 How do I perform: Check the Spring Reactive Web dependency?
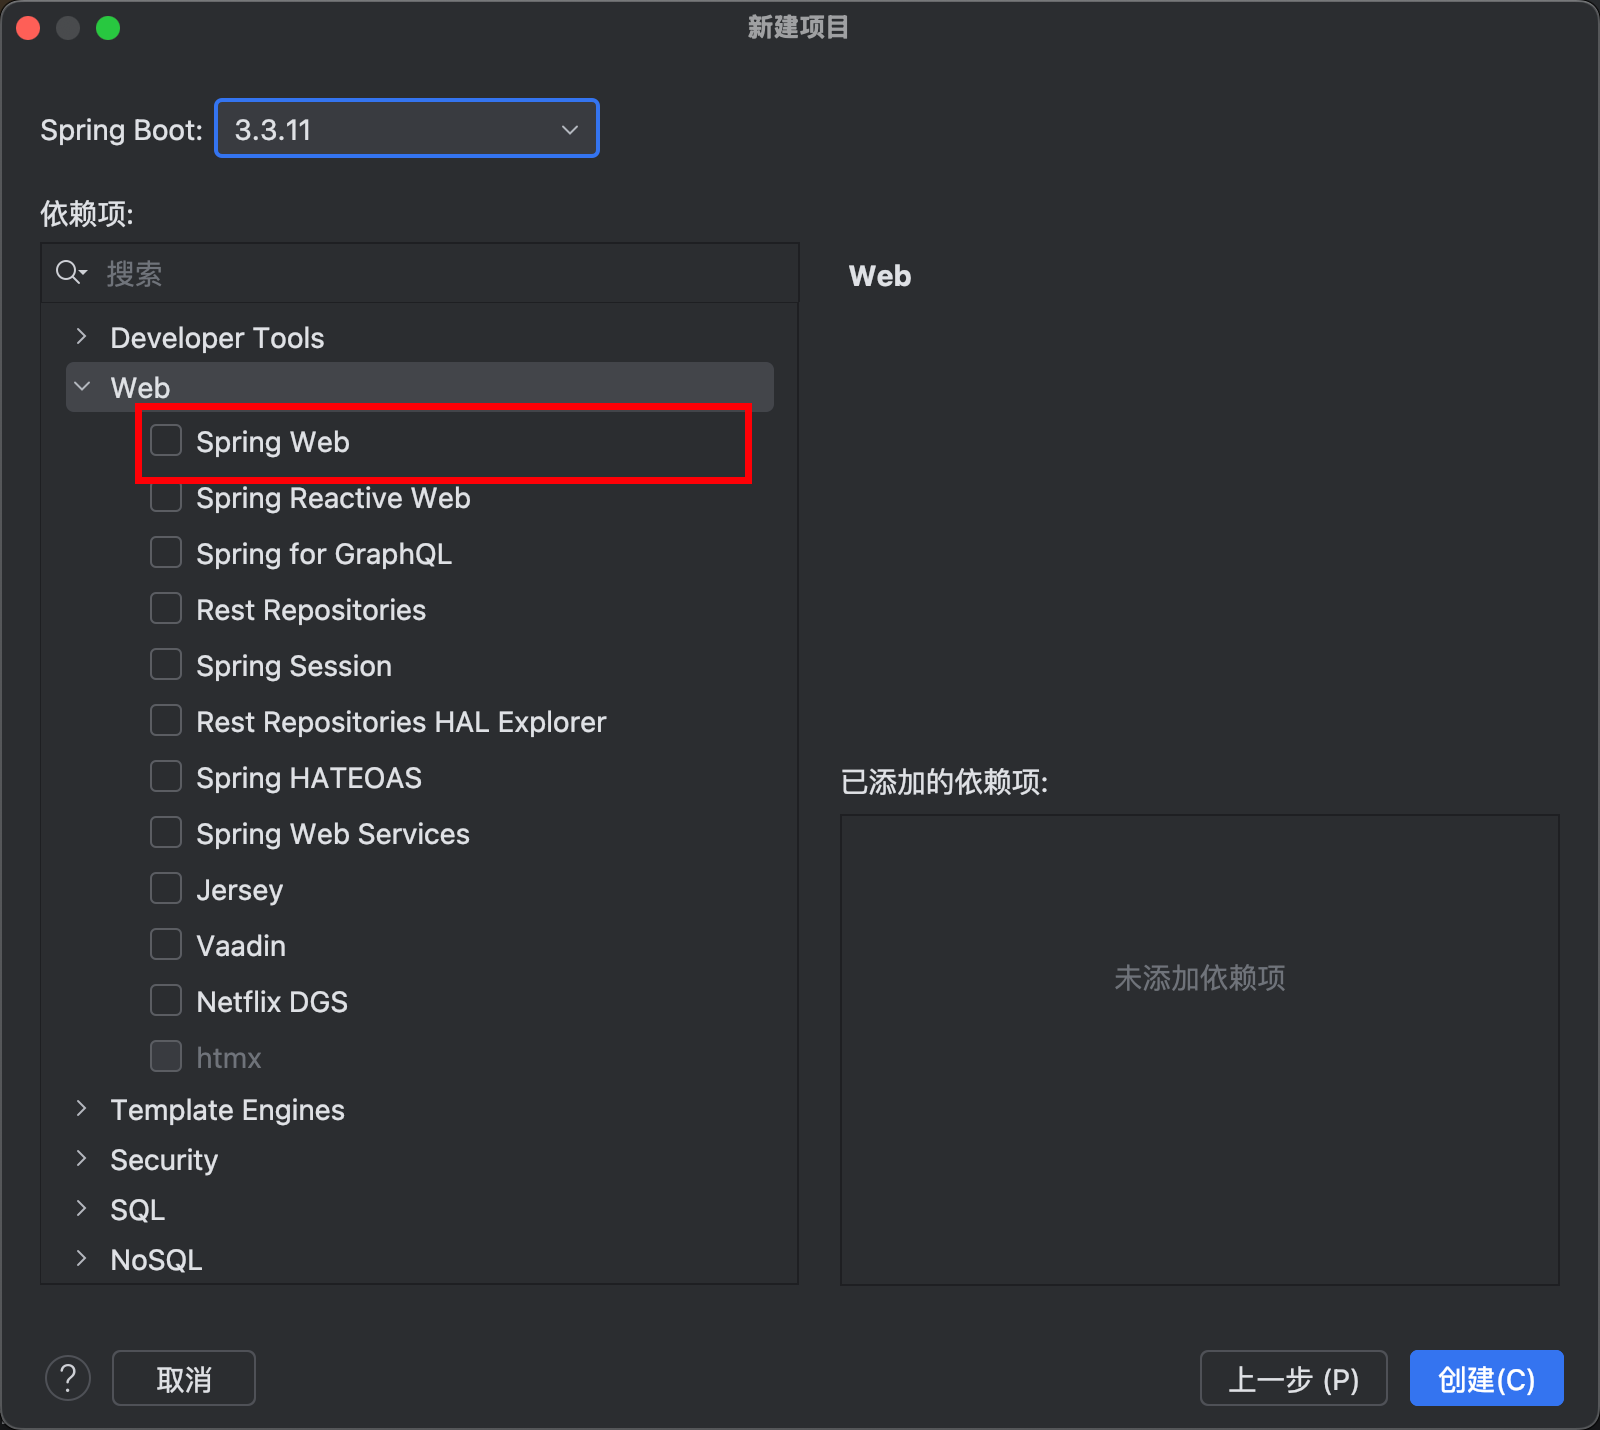[166, 496]
